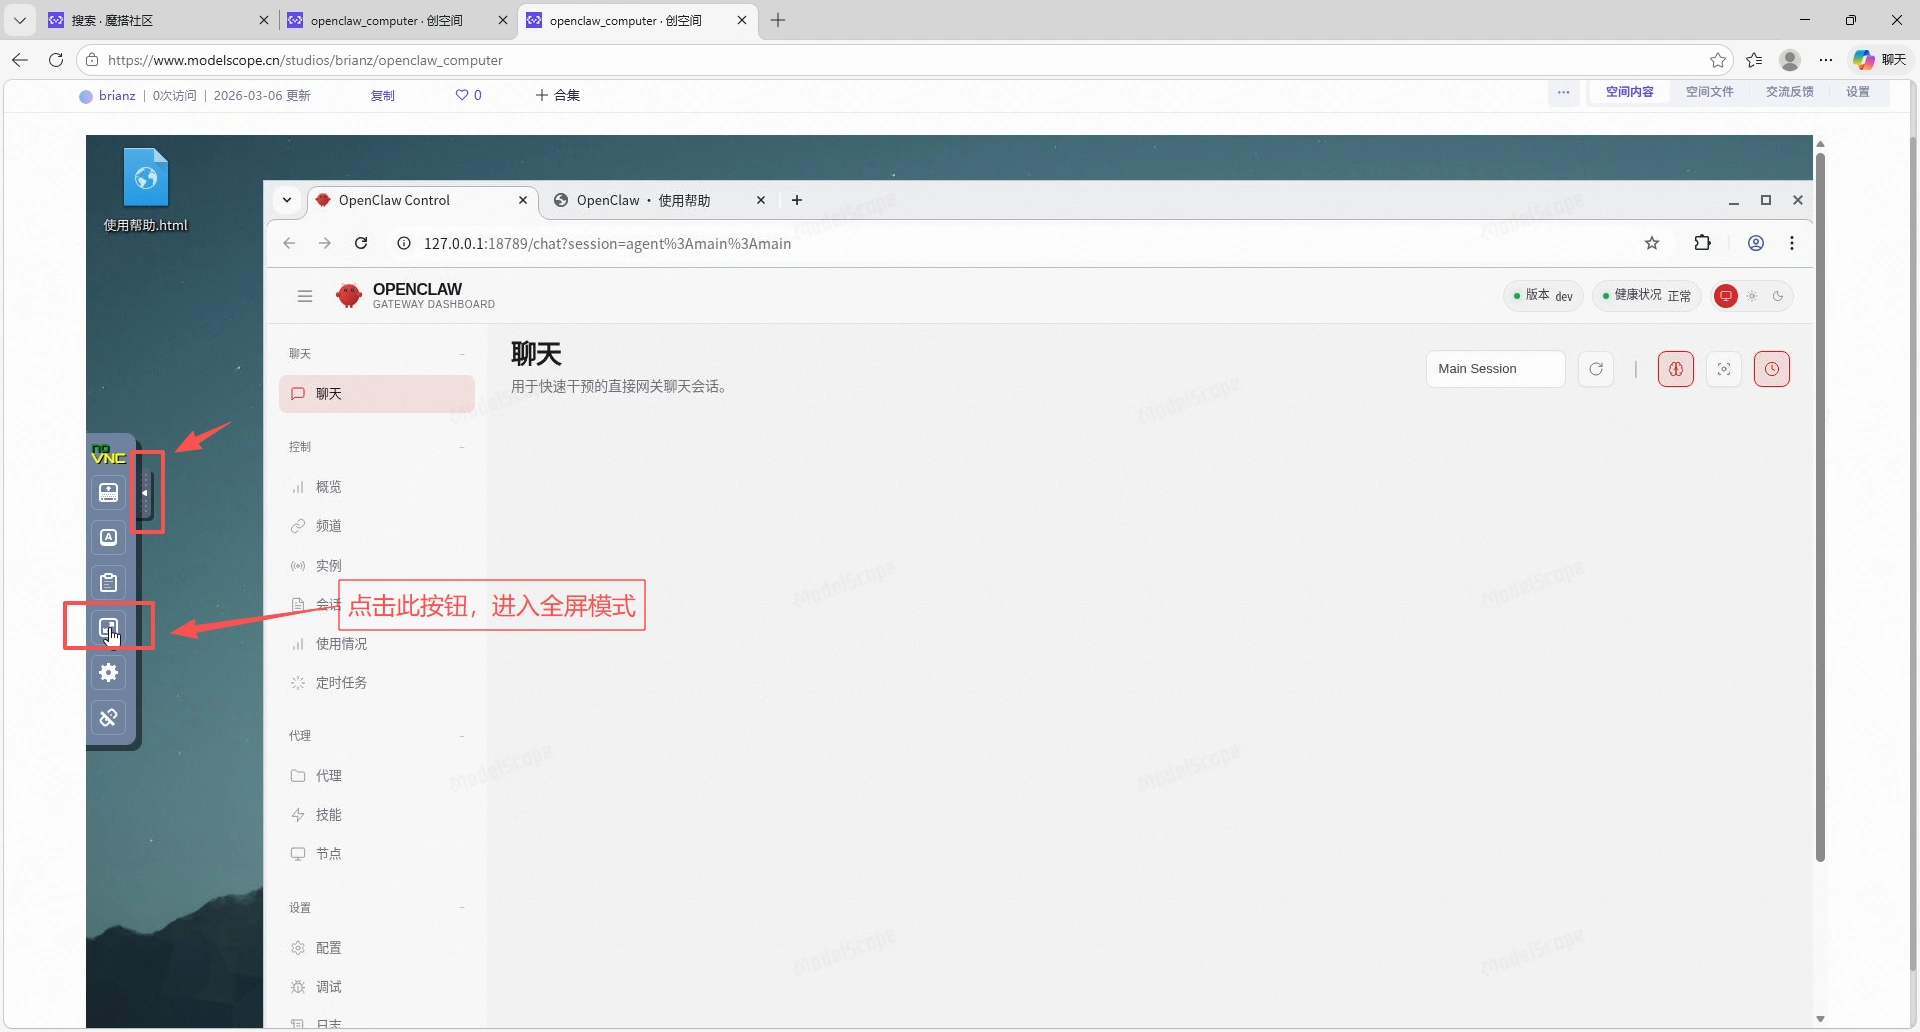Viewport: 1920px width, 1032px height.
Task: Collapse the noVNC control bar handle
Action: 145,493
